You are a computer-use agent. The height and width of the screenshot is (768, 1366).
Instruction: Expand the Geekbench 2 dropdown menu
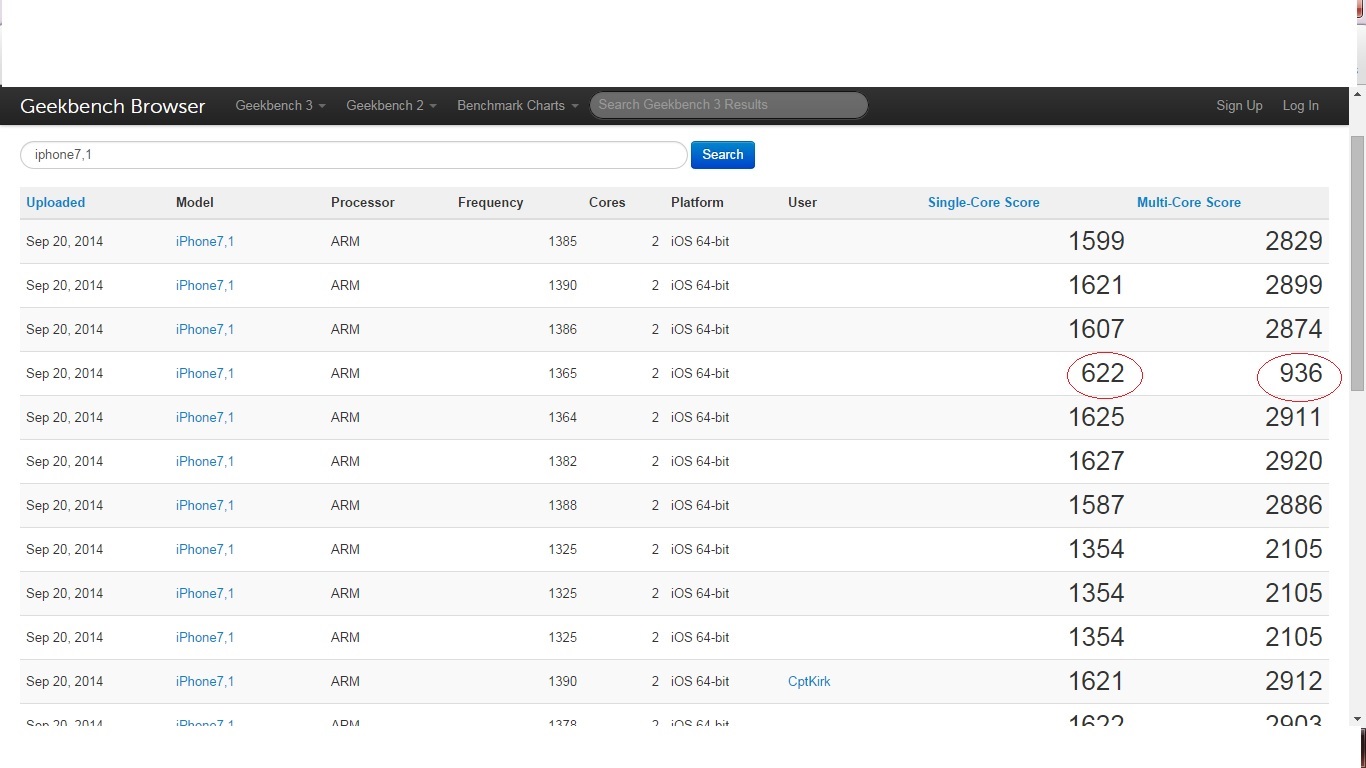click(x=391, y=105)
